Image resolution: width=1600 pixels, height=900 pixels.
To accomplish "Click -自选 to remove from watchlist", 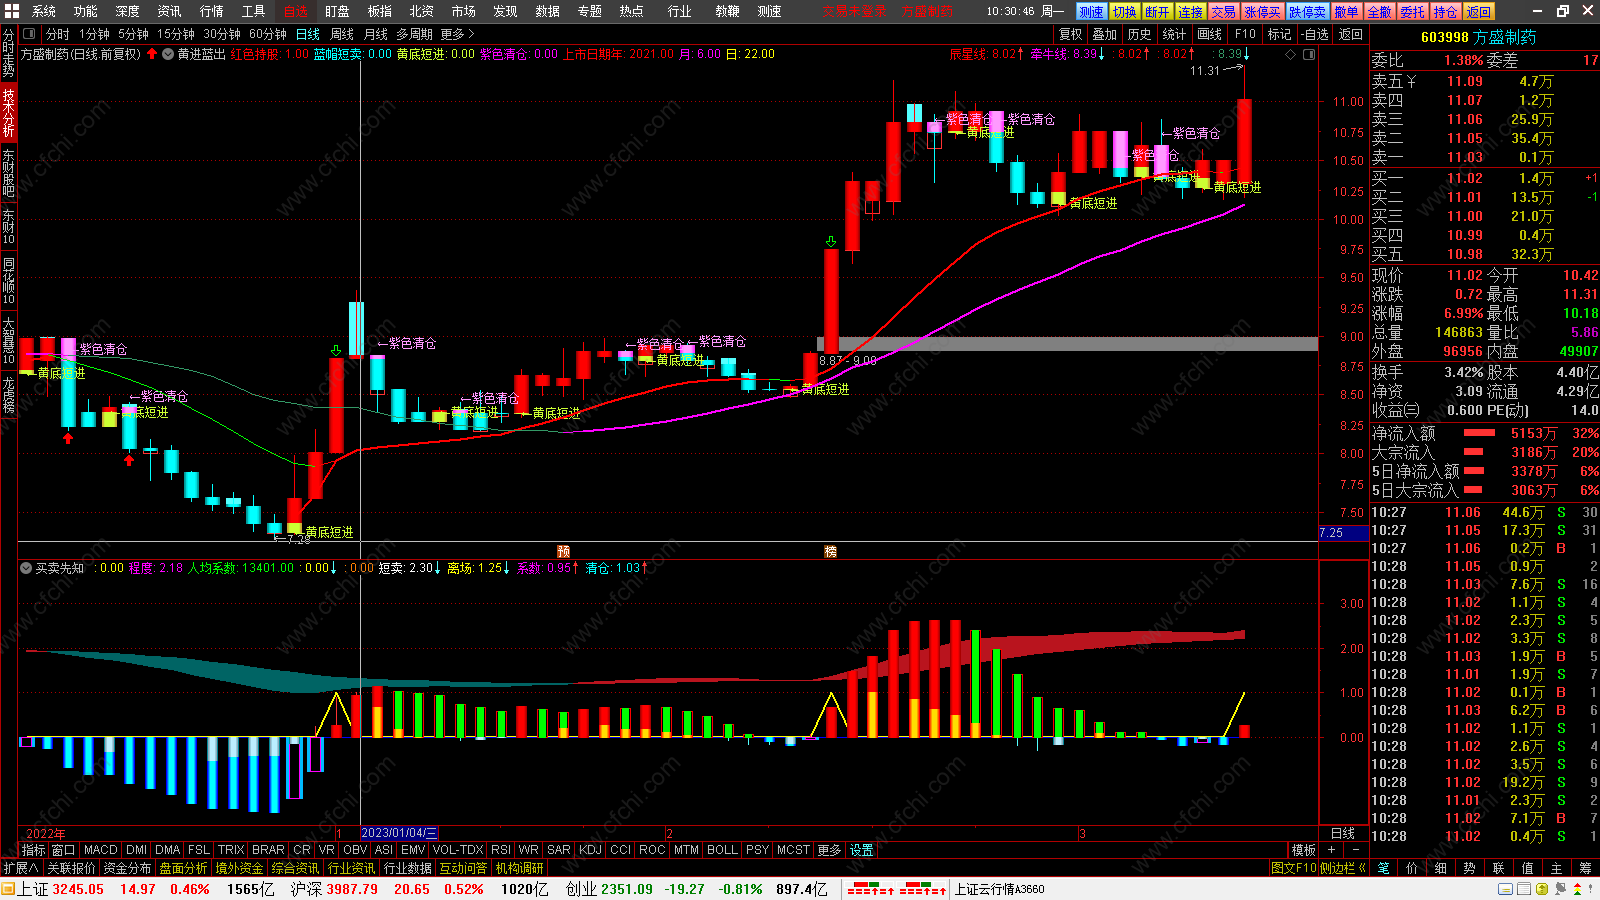I will pyautogui.click(x=1315, y=34).
